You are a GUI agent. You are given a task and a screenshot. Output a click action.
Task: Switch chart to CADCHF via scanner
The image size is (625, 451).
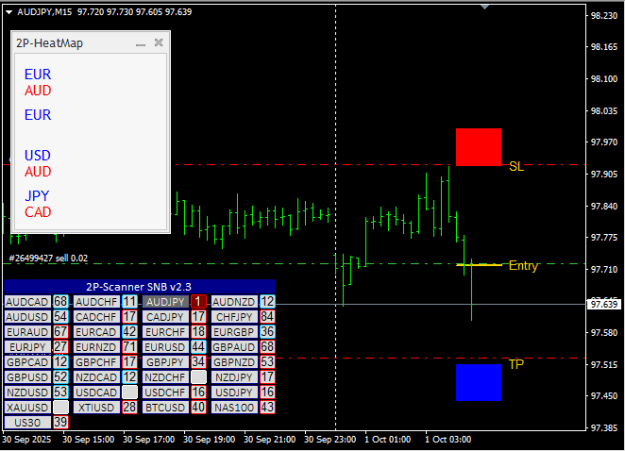pos(96,317)
